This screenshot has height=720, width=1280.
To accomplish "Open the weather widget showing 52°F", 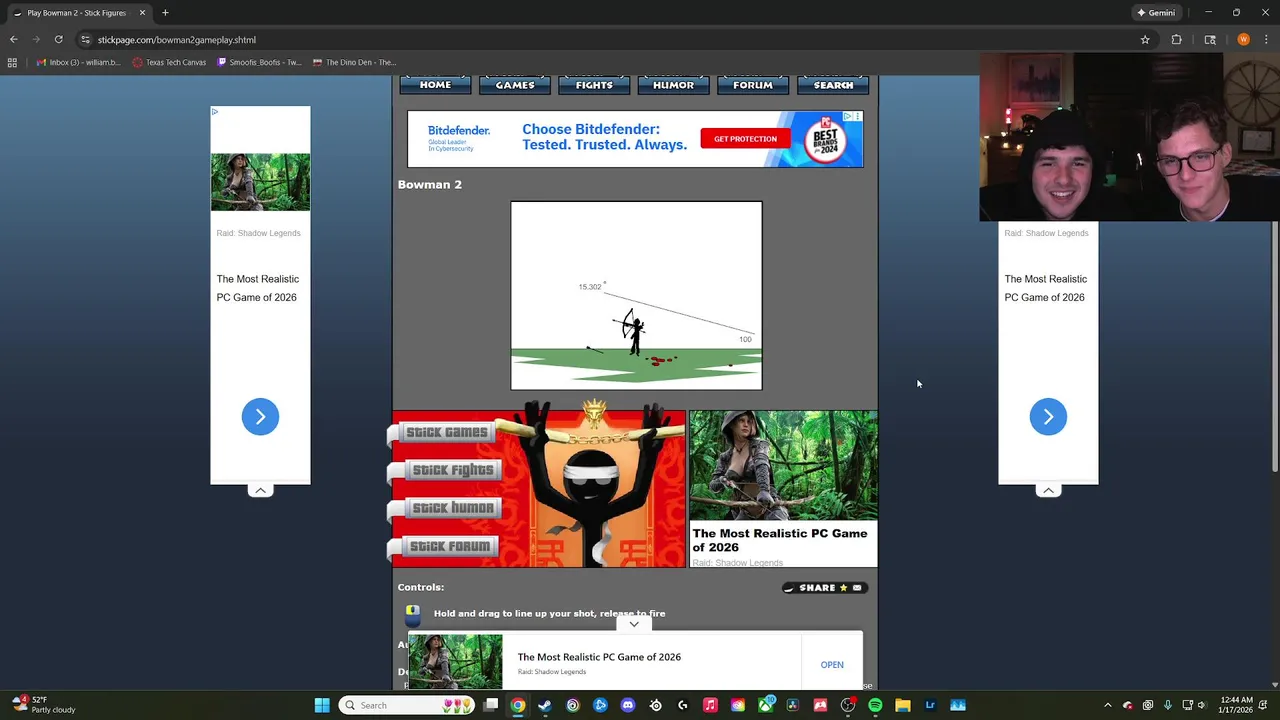I will click(45, 705).
